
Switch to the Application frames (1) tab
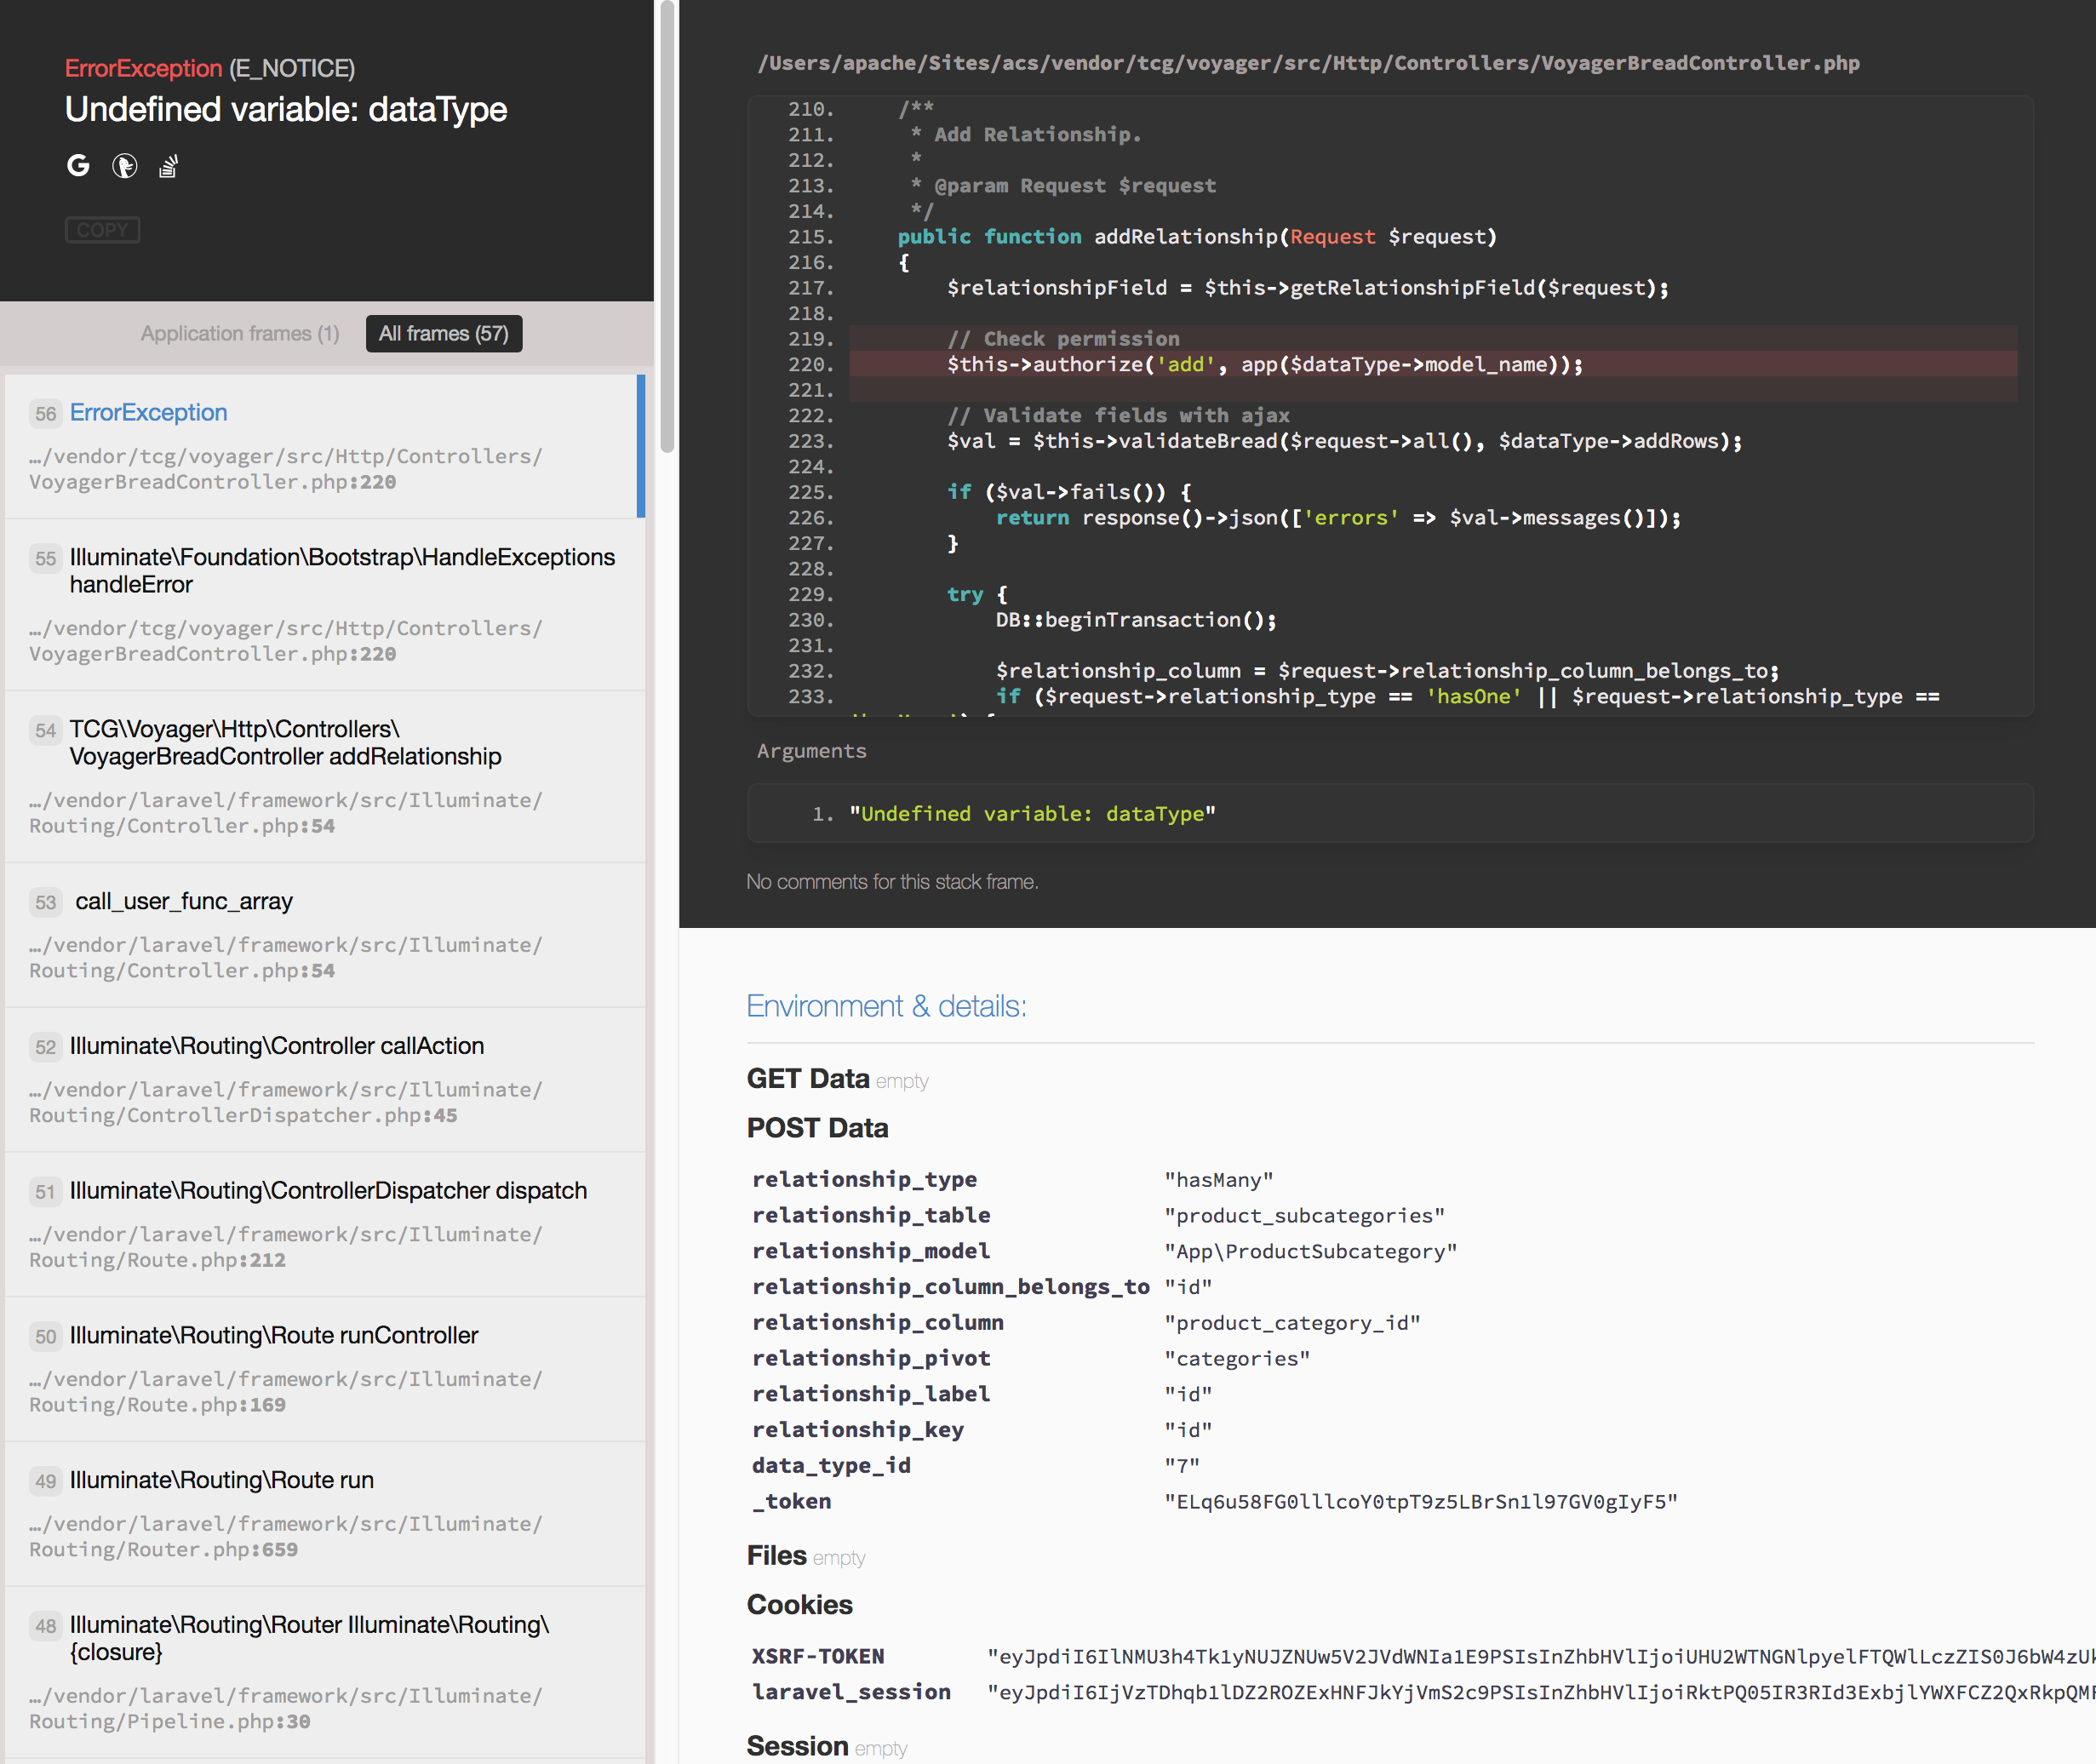point(240,333)
